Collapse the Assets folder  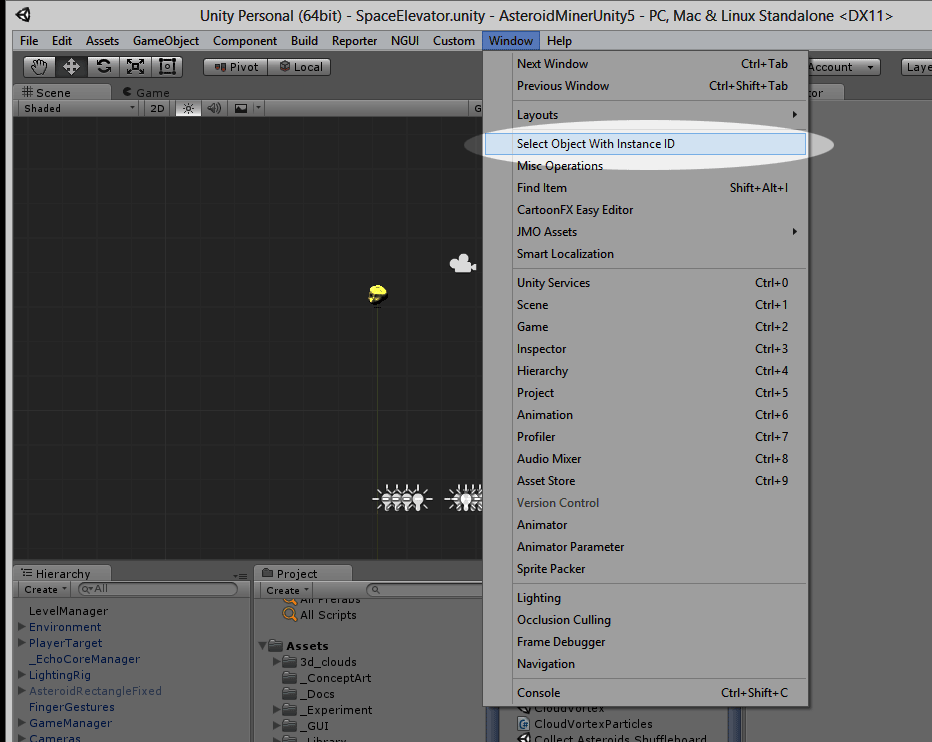[x=262, y=646]
